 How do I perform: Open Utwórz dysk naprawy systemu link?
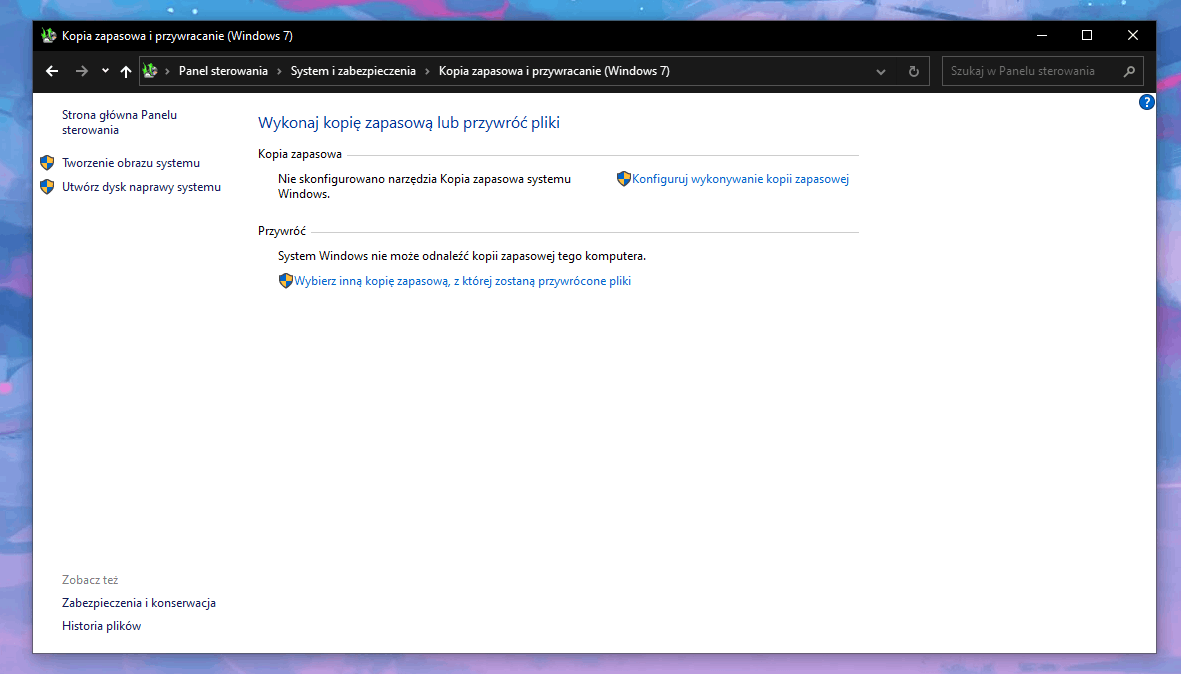coord(142,187)
